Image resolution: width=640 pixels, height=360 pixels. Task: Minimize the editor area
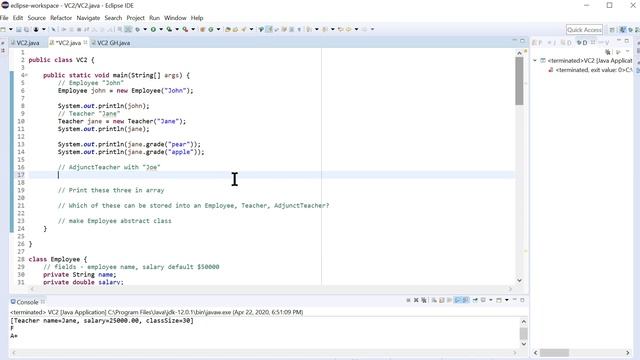pos(515,40)
